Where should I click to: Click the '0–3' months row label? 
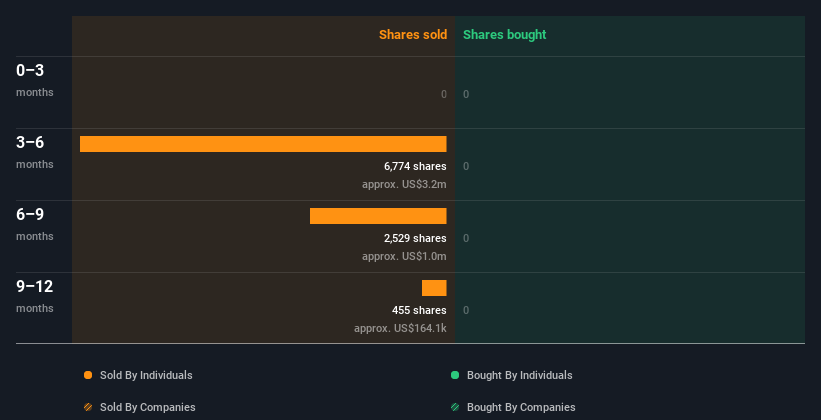30,70
